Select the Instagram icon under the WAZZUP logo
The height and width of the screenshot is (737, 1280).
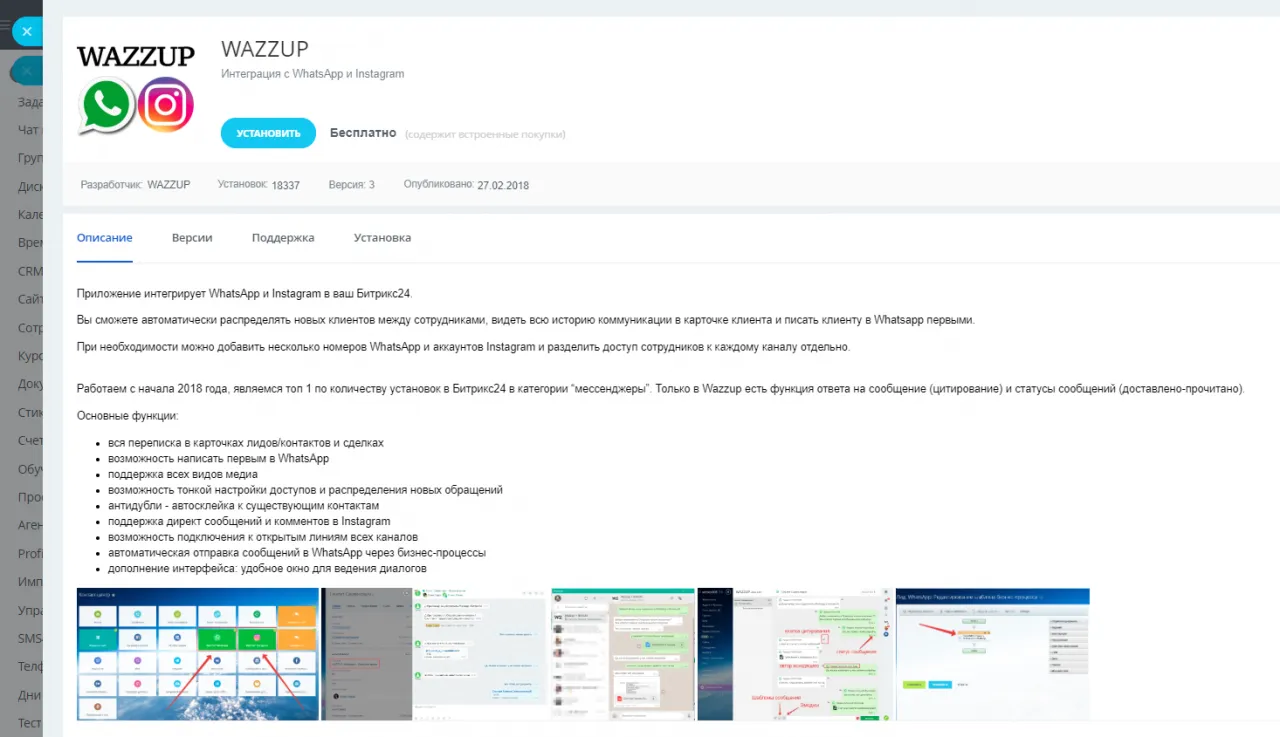tap(165, 104)
